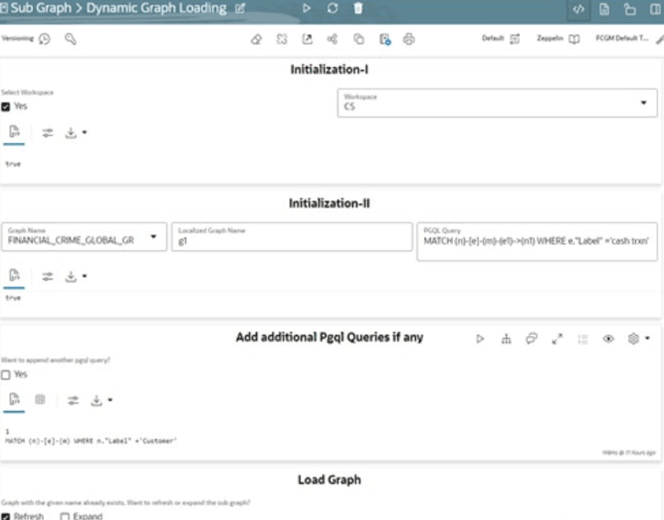This screenshot has width=664, height=520.
Task: Delete the notebook with the trash icon
Action: coord(358,8)
